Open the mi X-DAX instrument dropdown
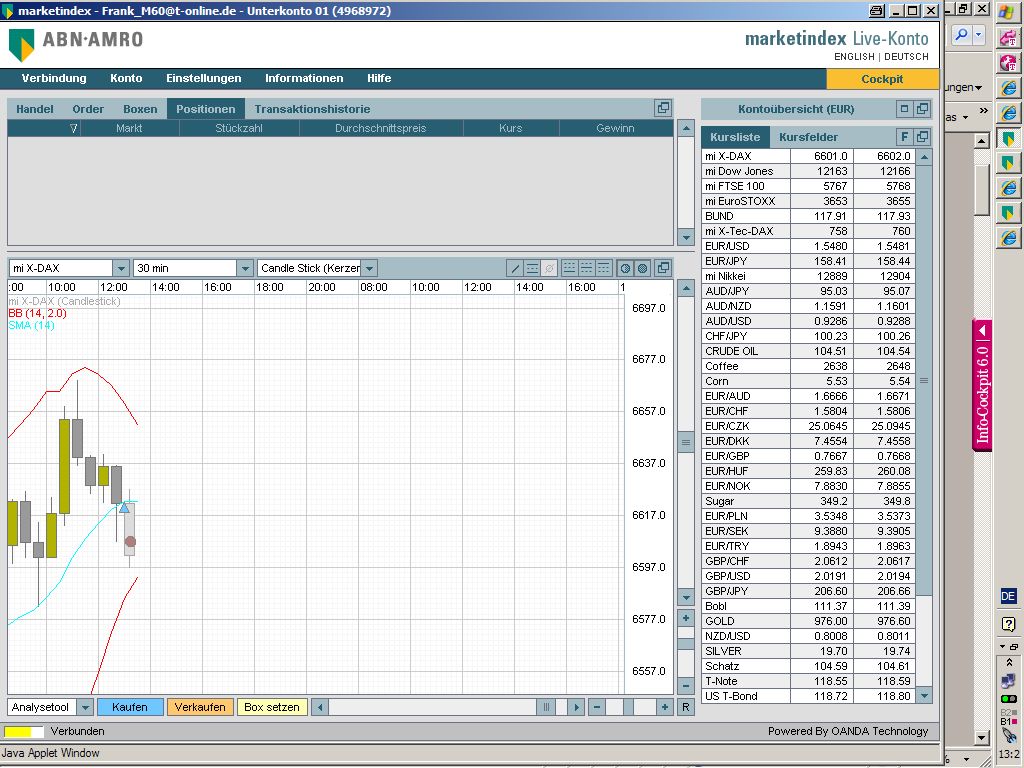Image resolution: width=1024 pixels, height=768 pixels. pos(121,268)
